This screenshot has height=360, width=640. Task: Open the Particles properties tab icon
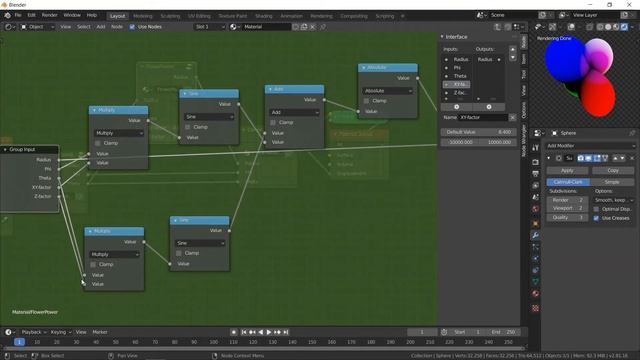click(536, 247)
